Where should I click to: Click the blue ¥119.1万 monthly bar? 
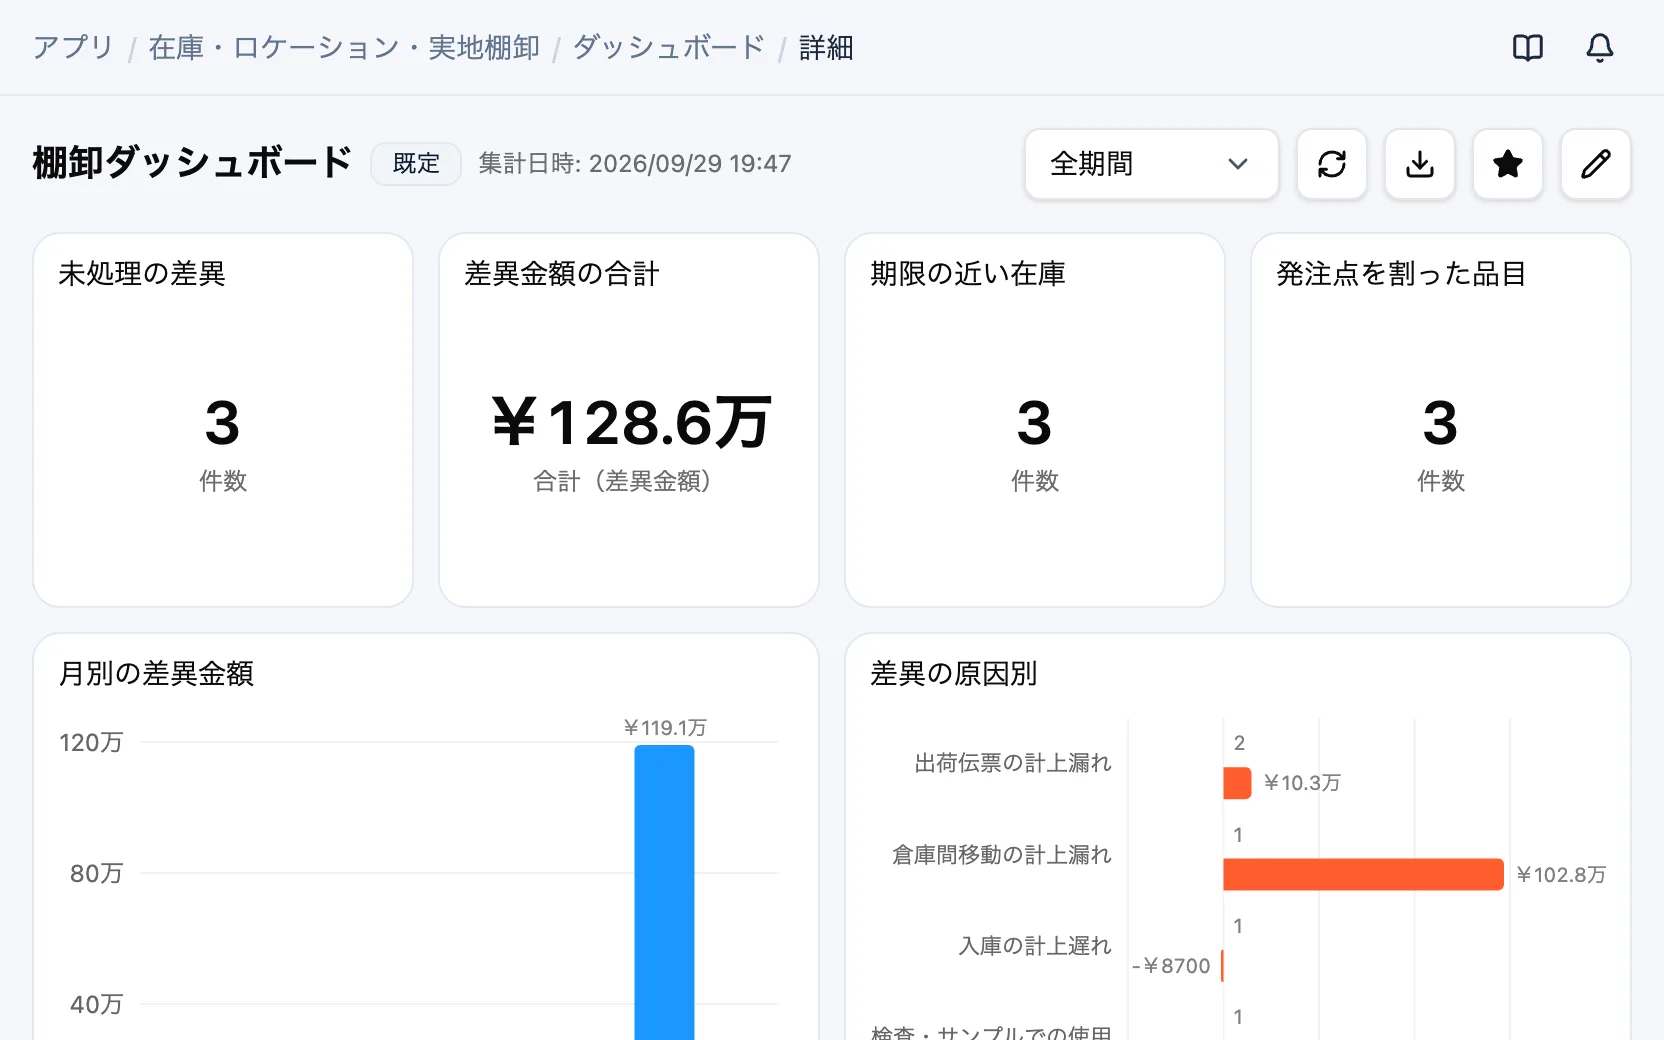664,892
